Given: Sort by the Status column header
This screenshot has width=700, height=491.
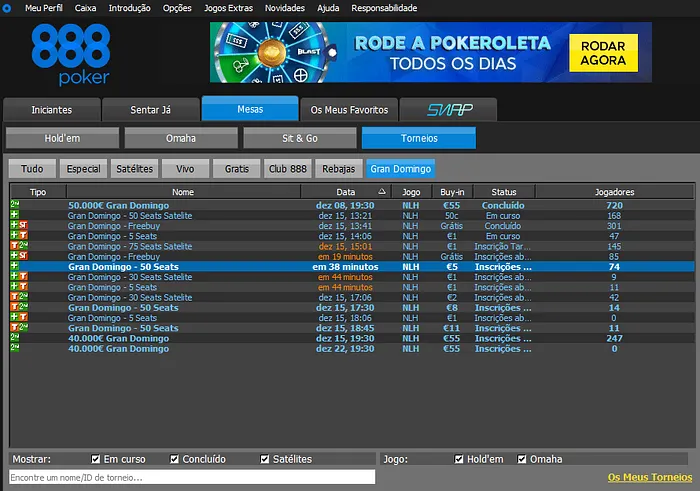Looking at the screenshot, I should pos(504,192).
